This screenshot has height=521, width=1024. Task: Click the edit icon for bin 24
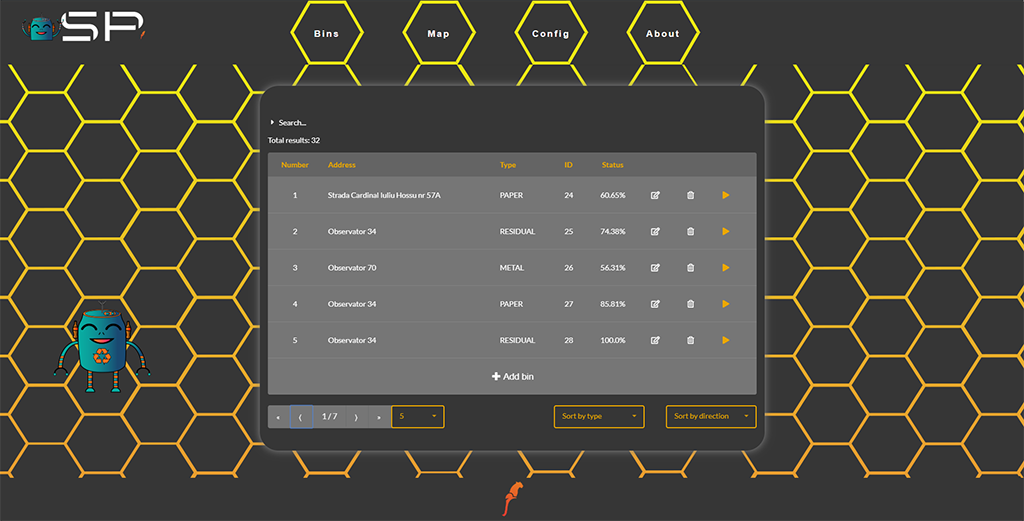(x=655, y=195)
